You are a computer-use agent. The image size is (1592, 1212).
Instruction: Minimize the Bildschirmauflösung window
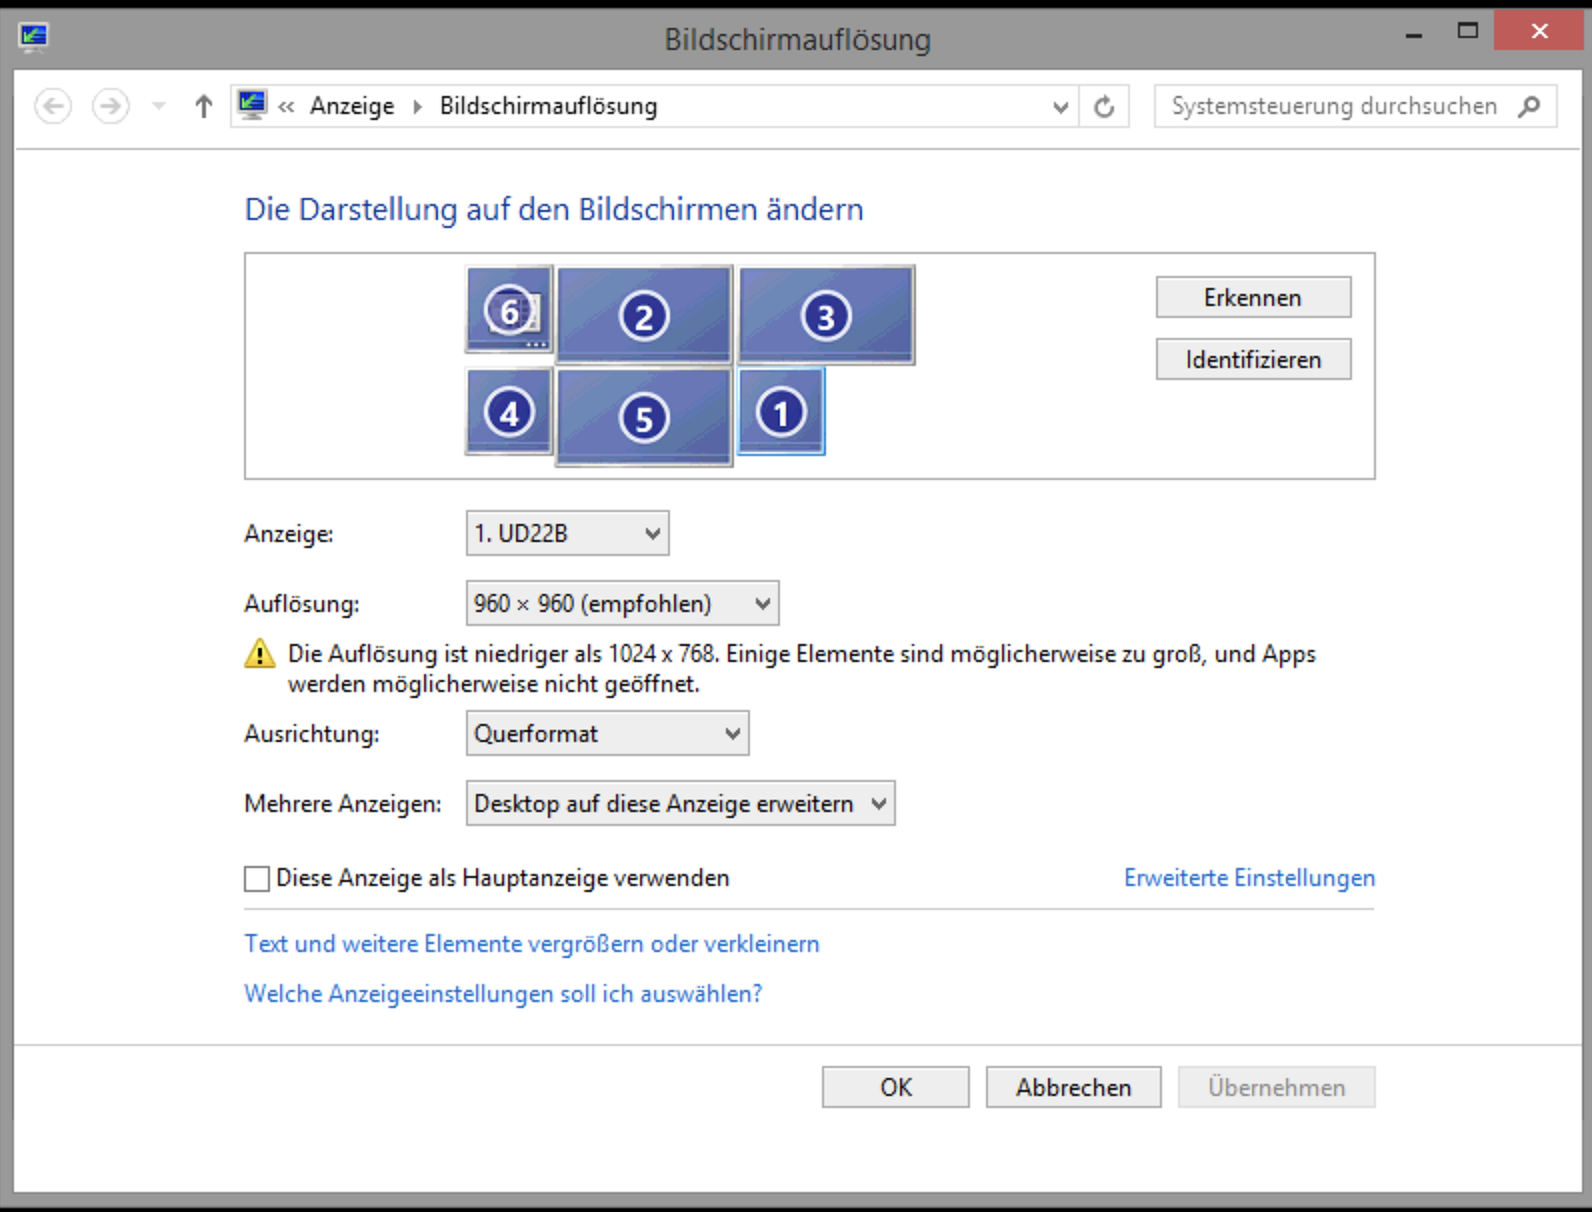pos(1413,35)
